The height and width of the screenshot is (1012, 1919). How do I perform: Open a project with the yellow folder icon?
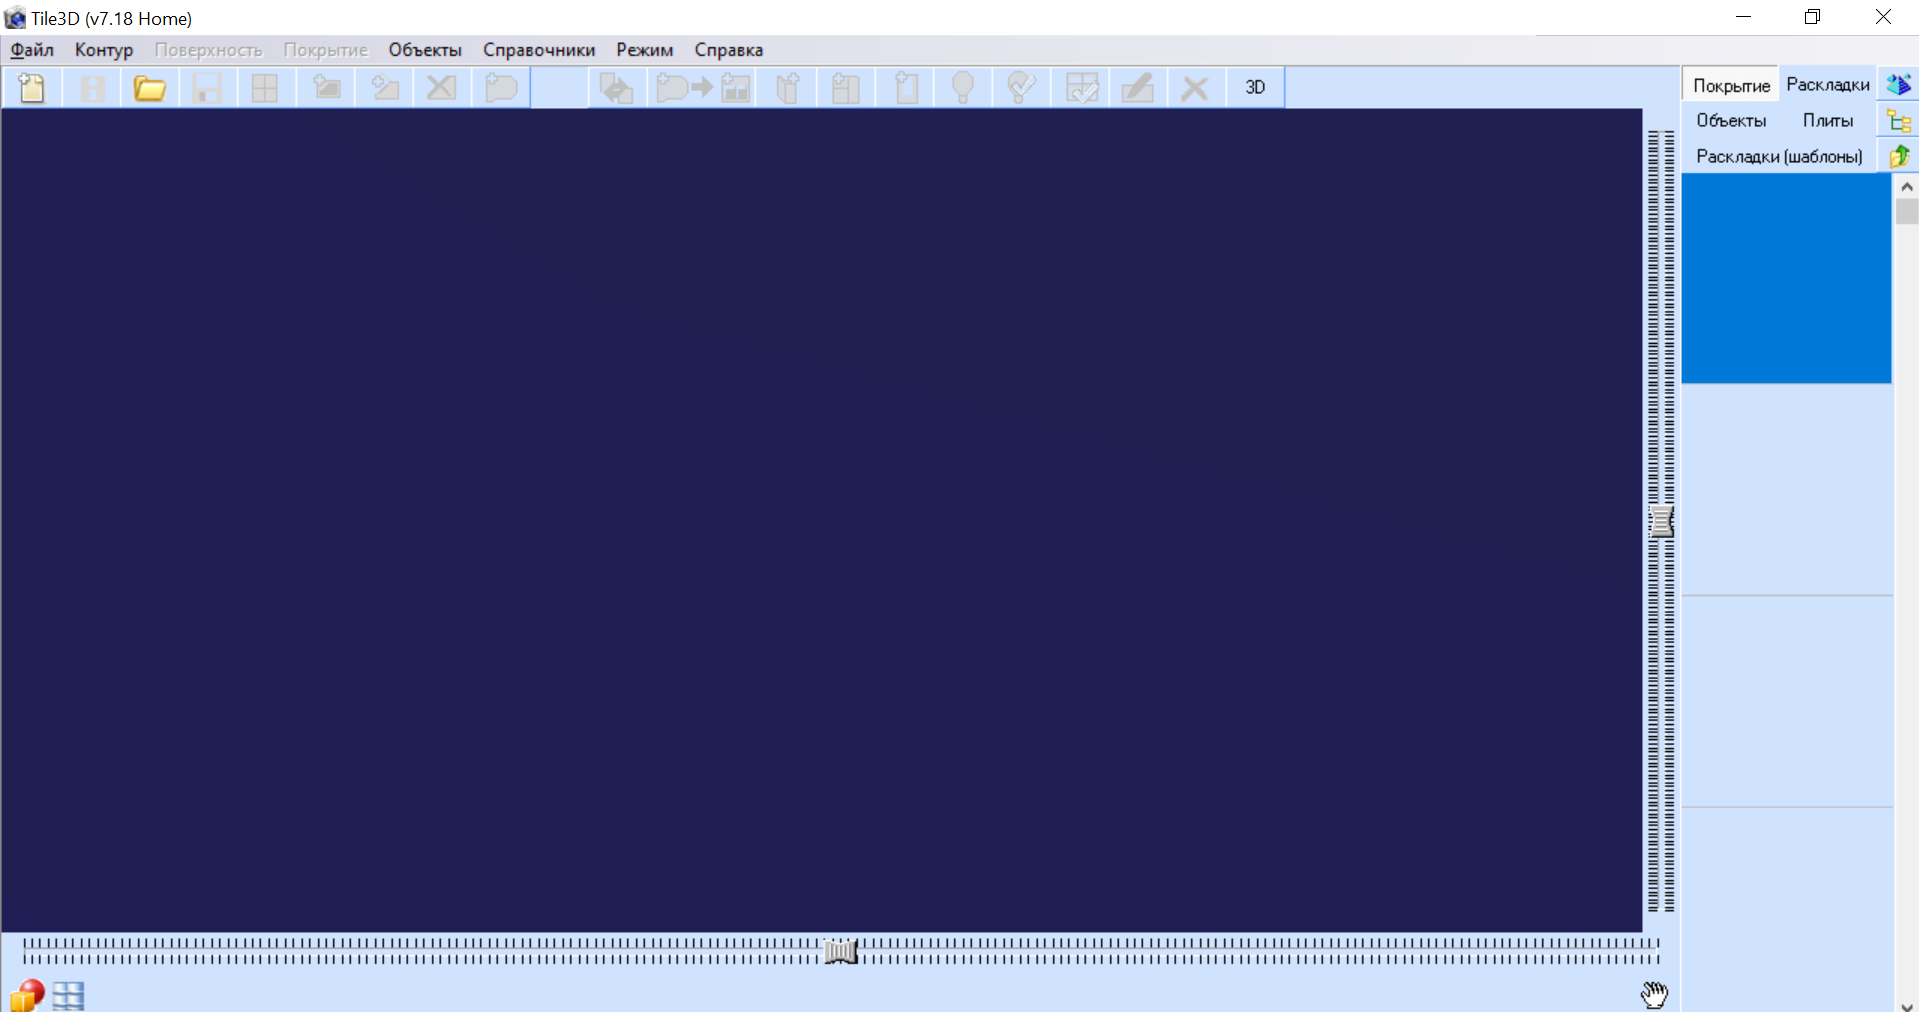(x=149, y=88)
